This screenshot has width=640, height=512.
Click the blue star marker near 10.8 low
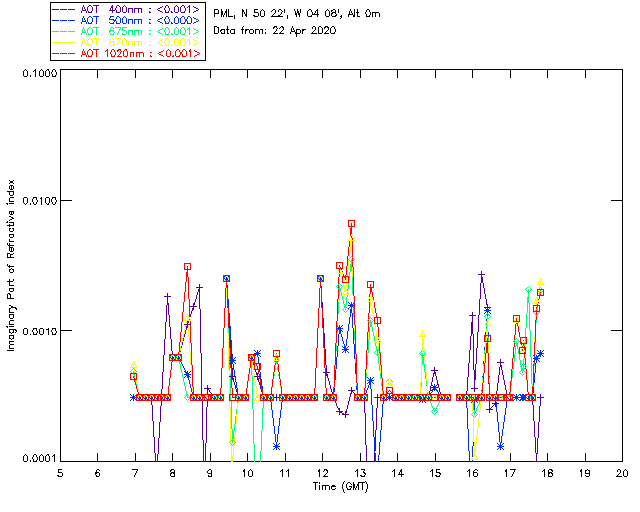(277, 447)
